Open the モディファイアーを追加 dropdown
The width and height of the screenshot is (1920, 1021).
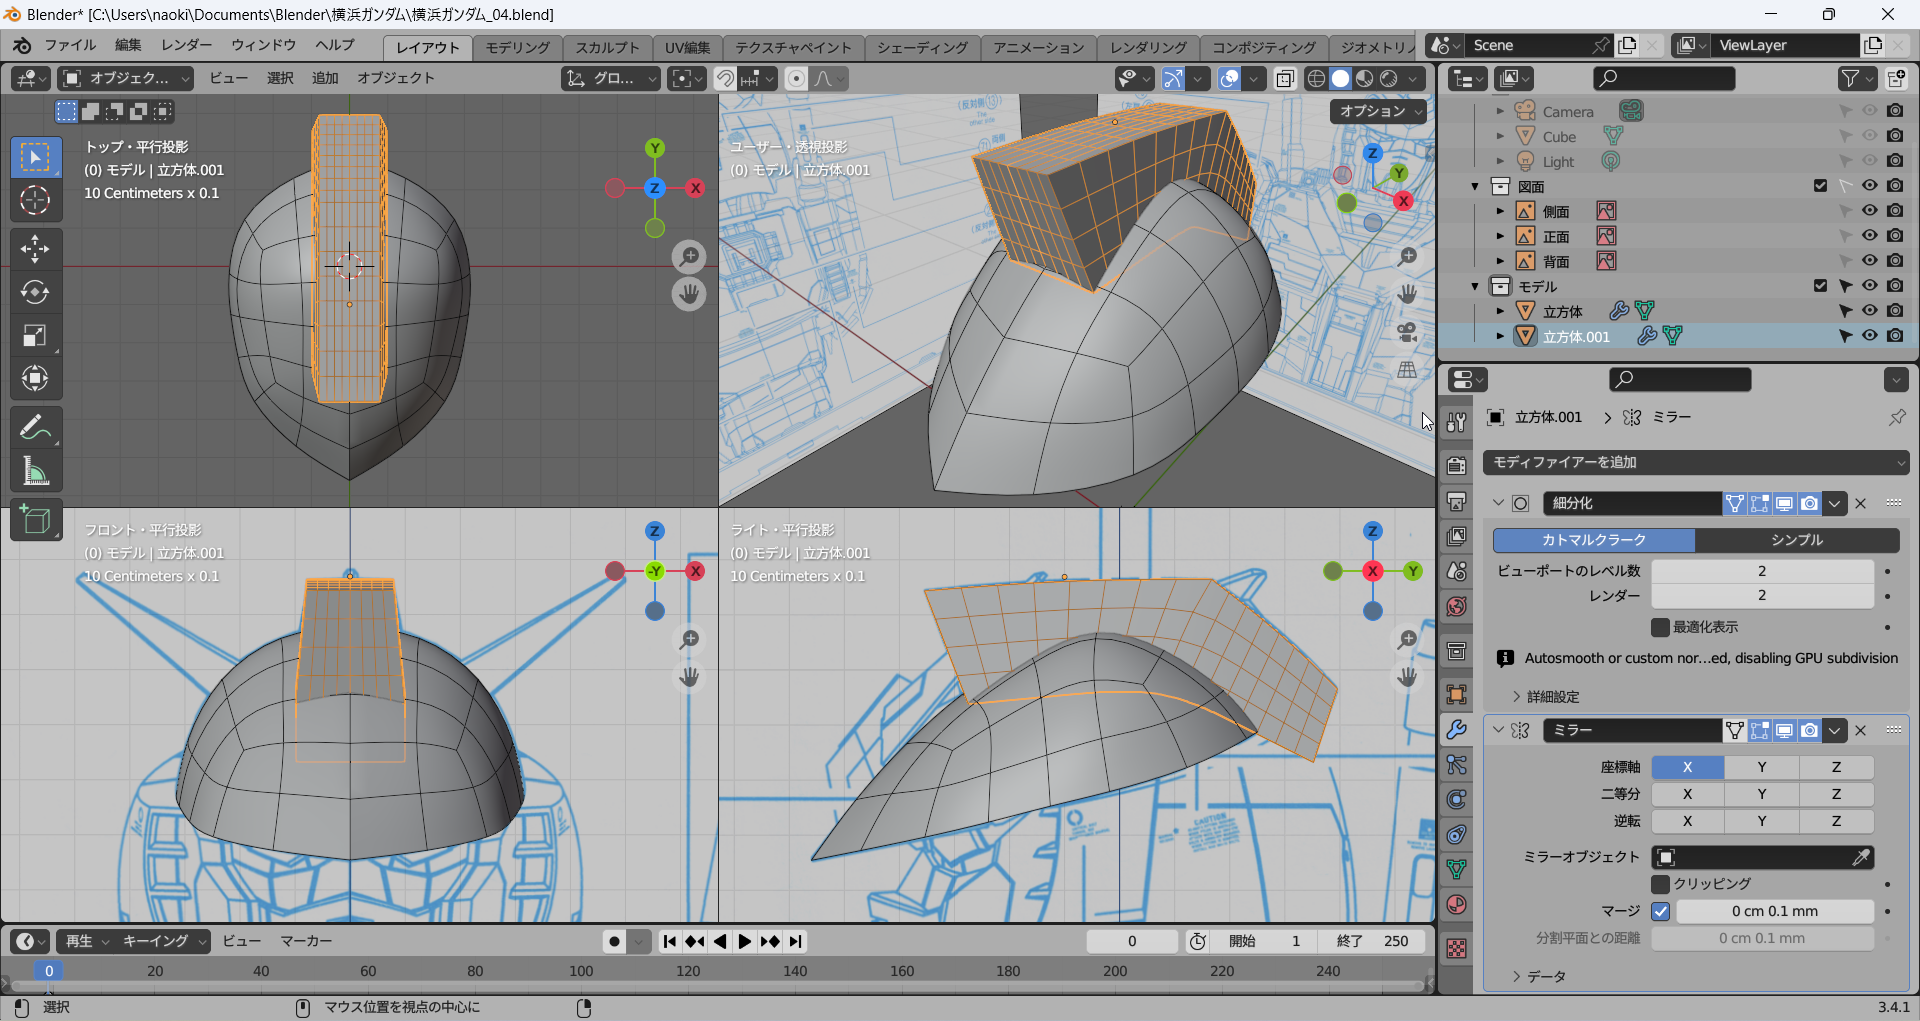(1696, 462)
